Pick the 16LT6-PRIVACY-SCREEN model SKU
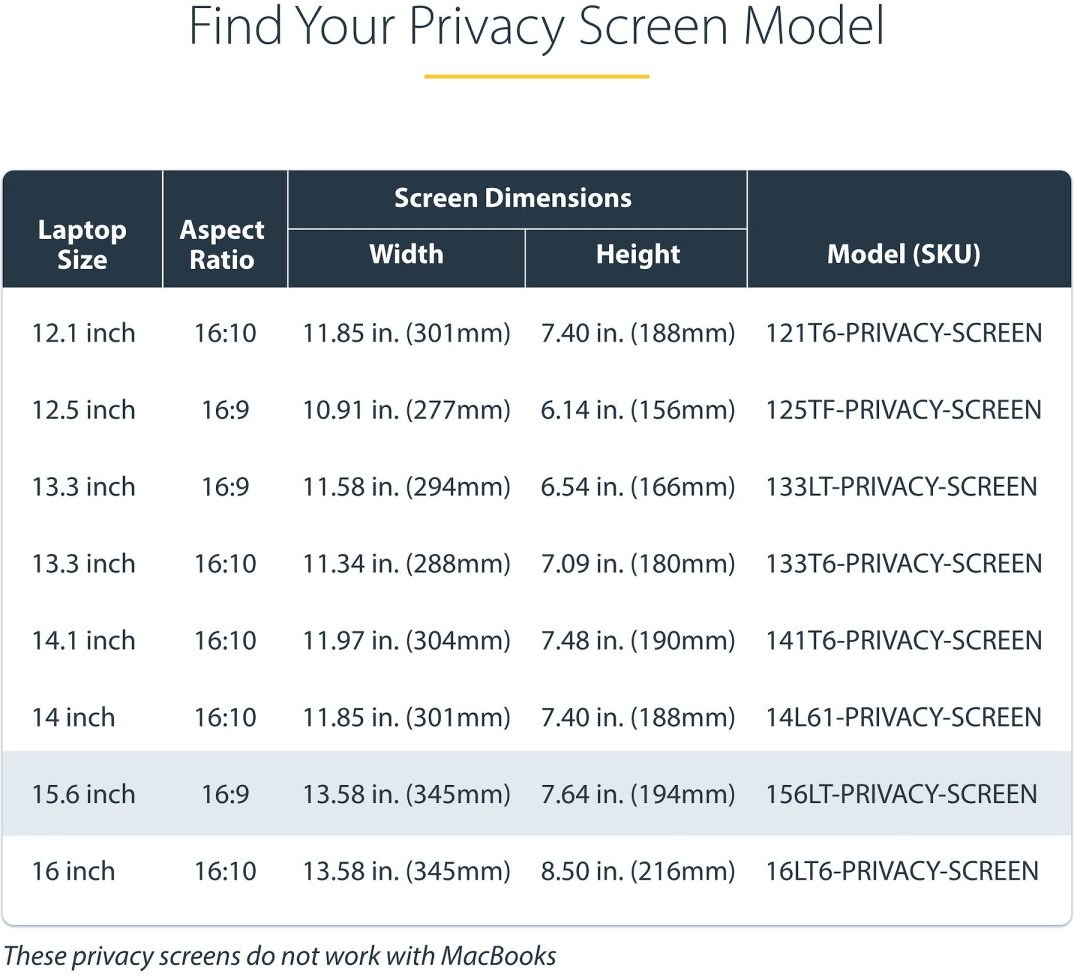Viewport: 1074px width, 976px height. tap(902, 871)
